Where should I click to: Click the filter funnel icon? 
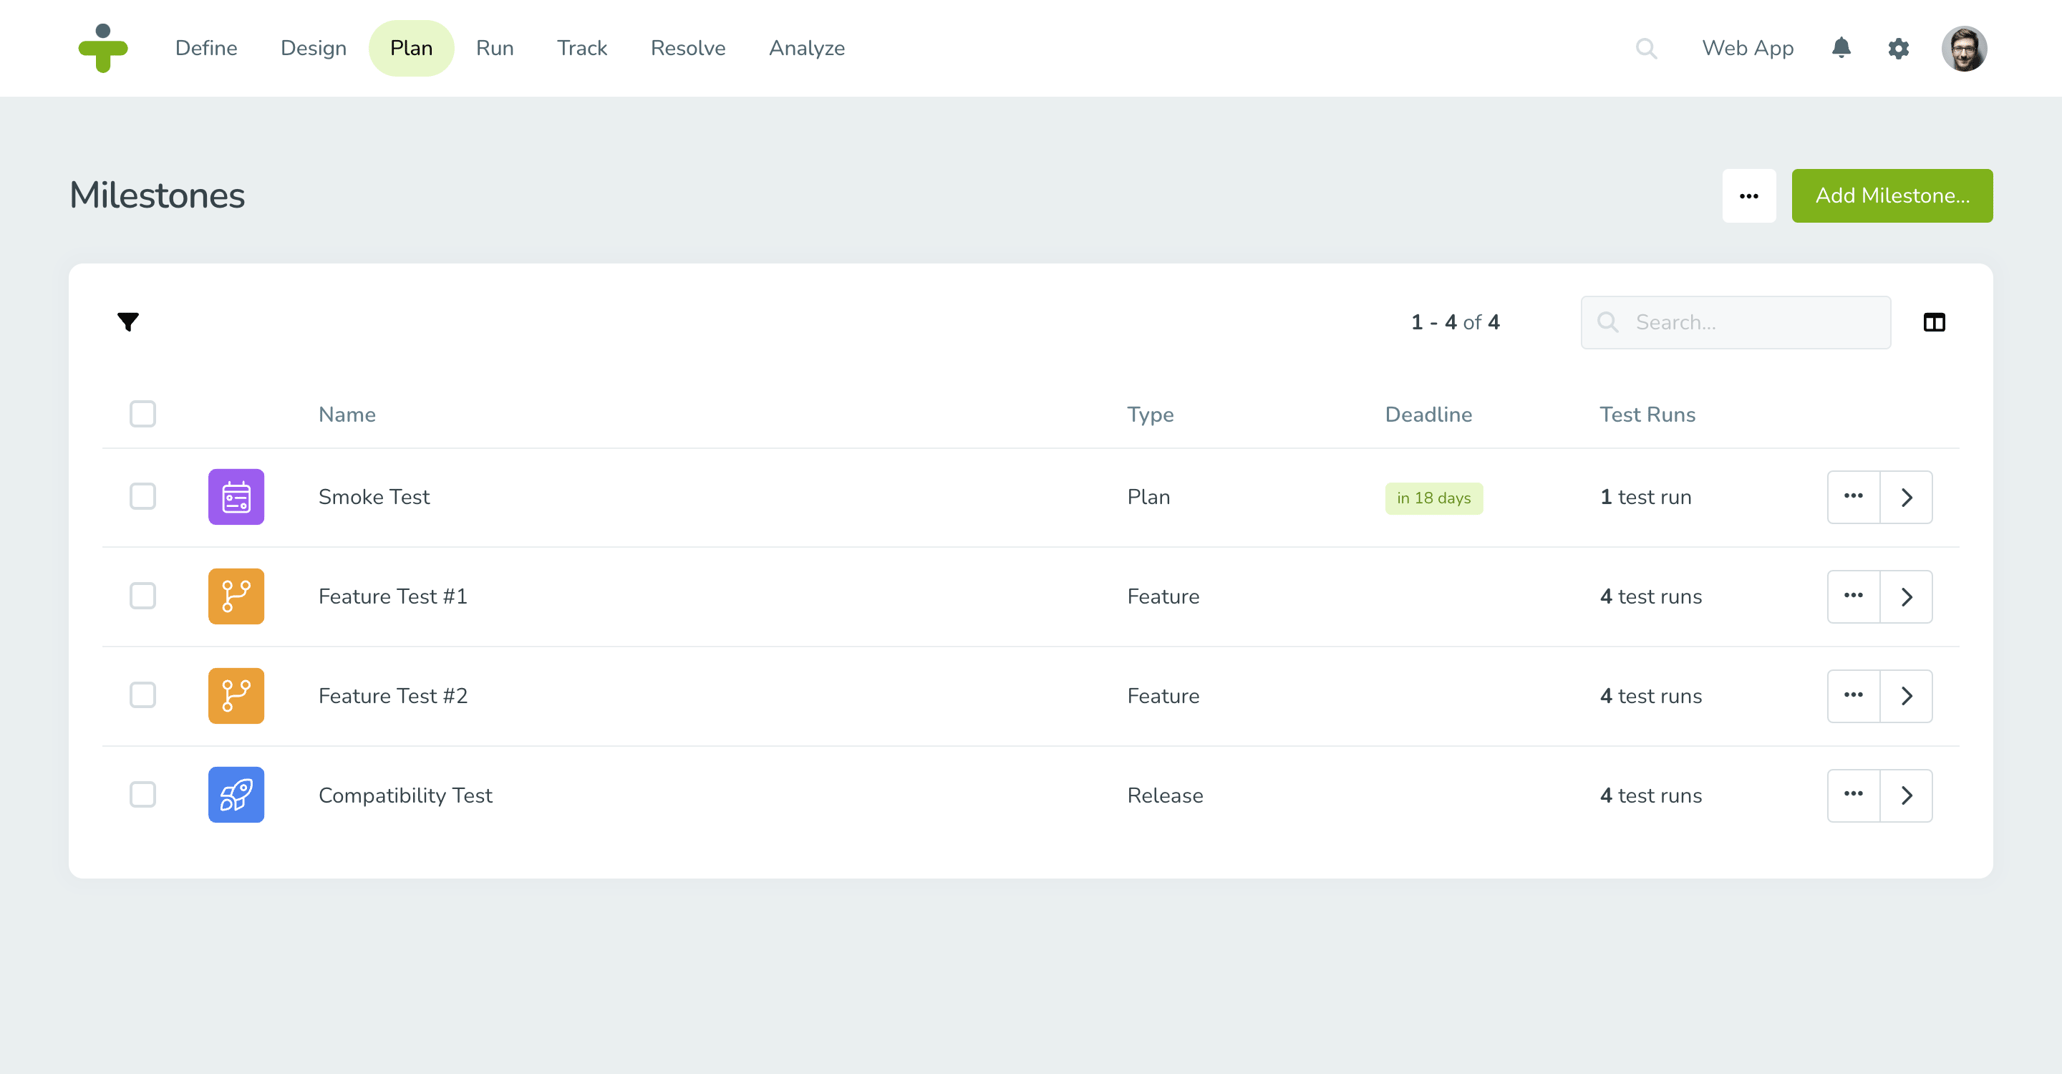point(128,322)
